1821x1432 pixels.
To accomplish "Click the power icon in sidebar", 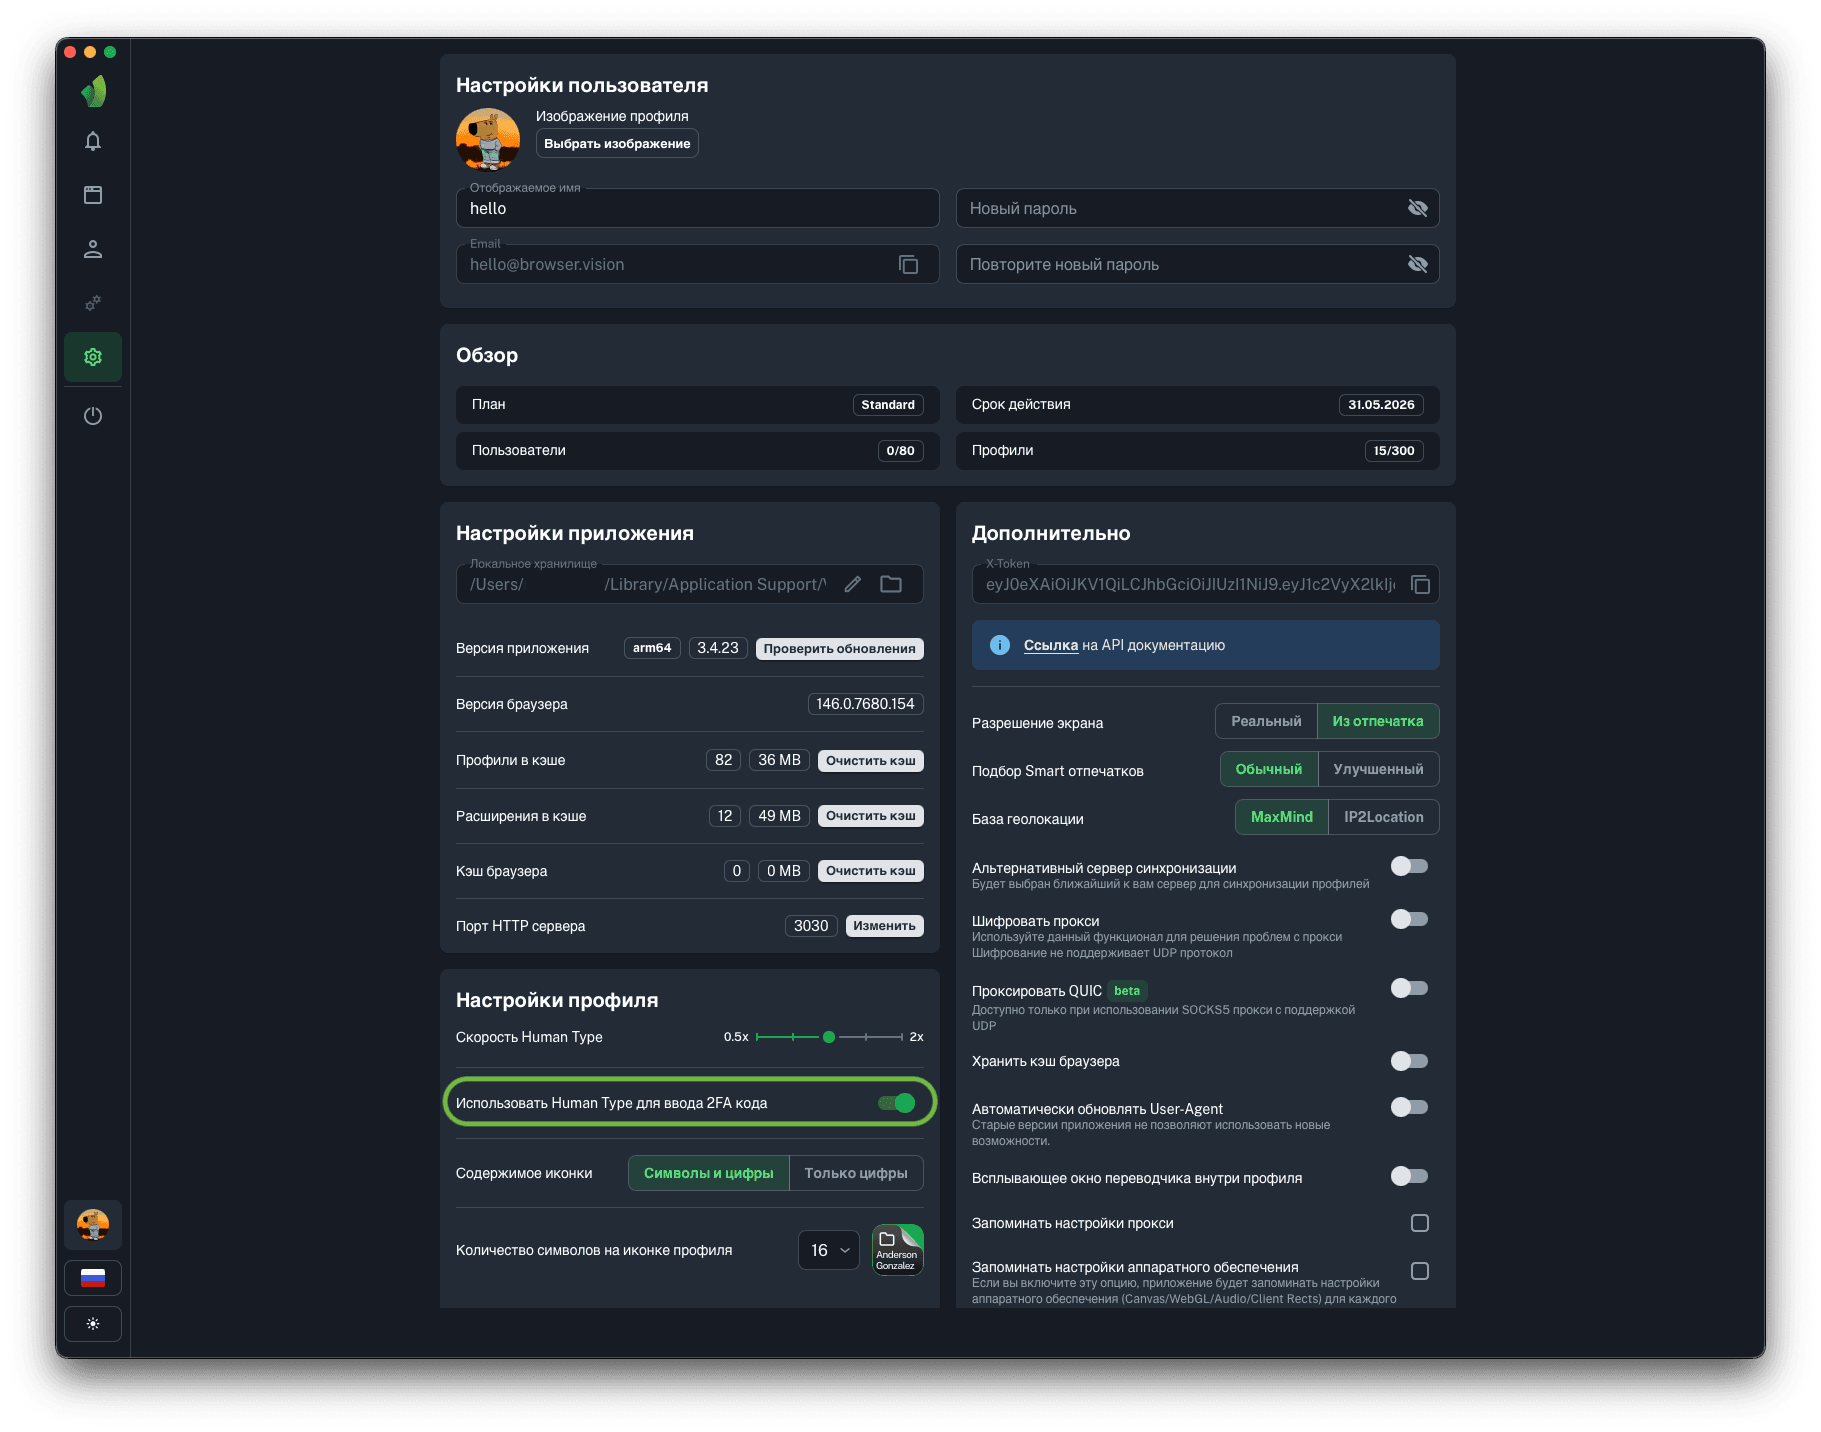I will pos(93,416).
